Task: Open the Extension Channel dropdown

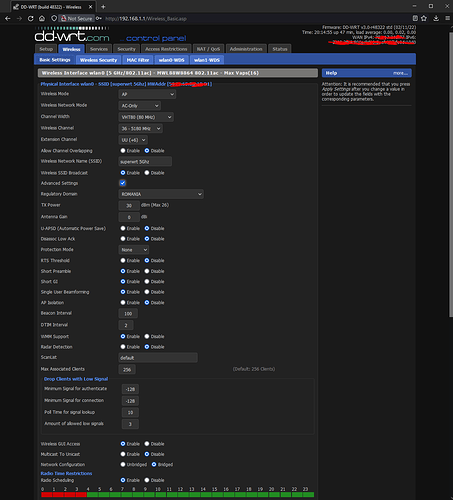Action: click(133, 140)
